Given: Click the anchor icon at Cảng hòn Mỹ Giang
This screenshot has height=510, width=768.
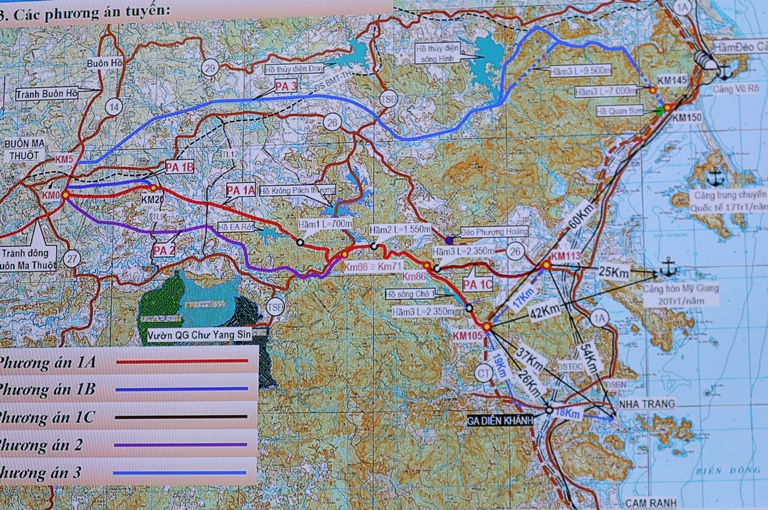Looking at the screenshot, I should (x=667, y=268).
